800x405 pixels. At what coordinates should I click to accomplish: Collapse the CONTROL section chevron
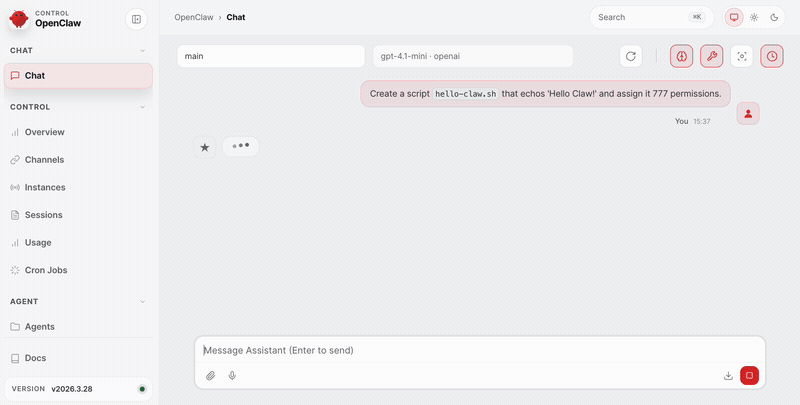pos(142,107)
